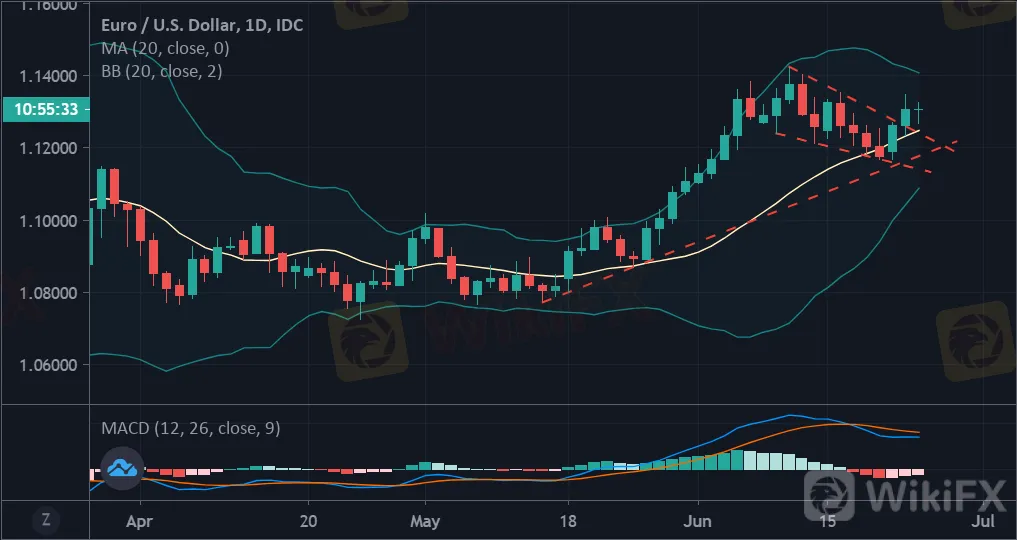Click the 20 date label on time axis

pos(309,521)
